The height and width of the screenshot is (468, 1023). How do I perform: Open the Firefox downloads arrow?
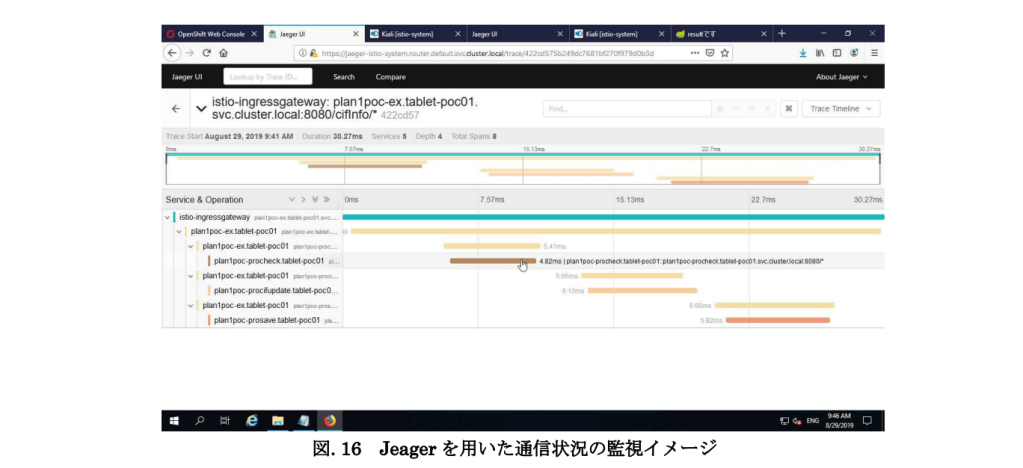[803, 53]
